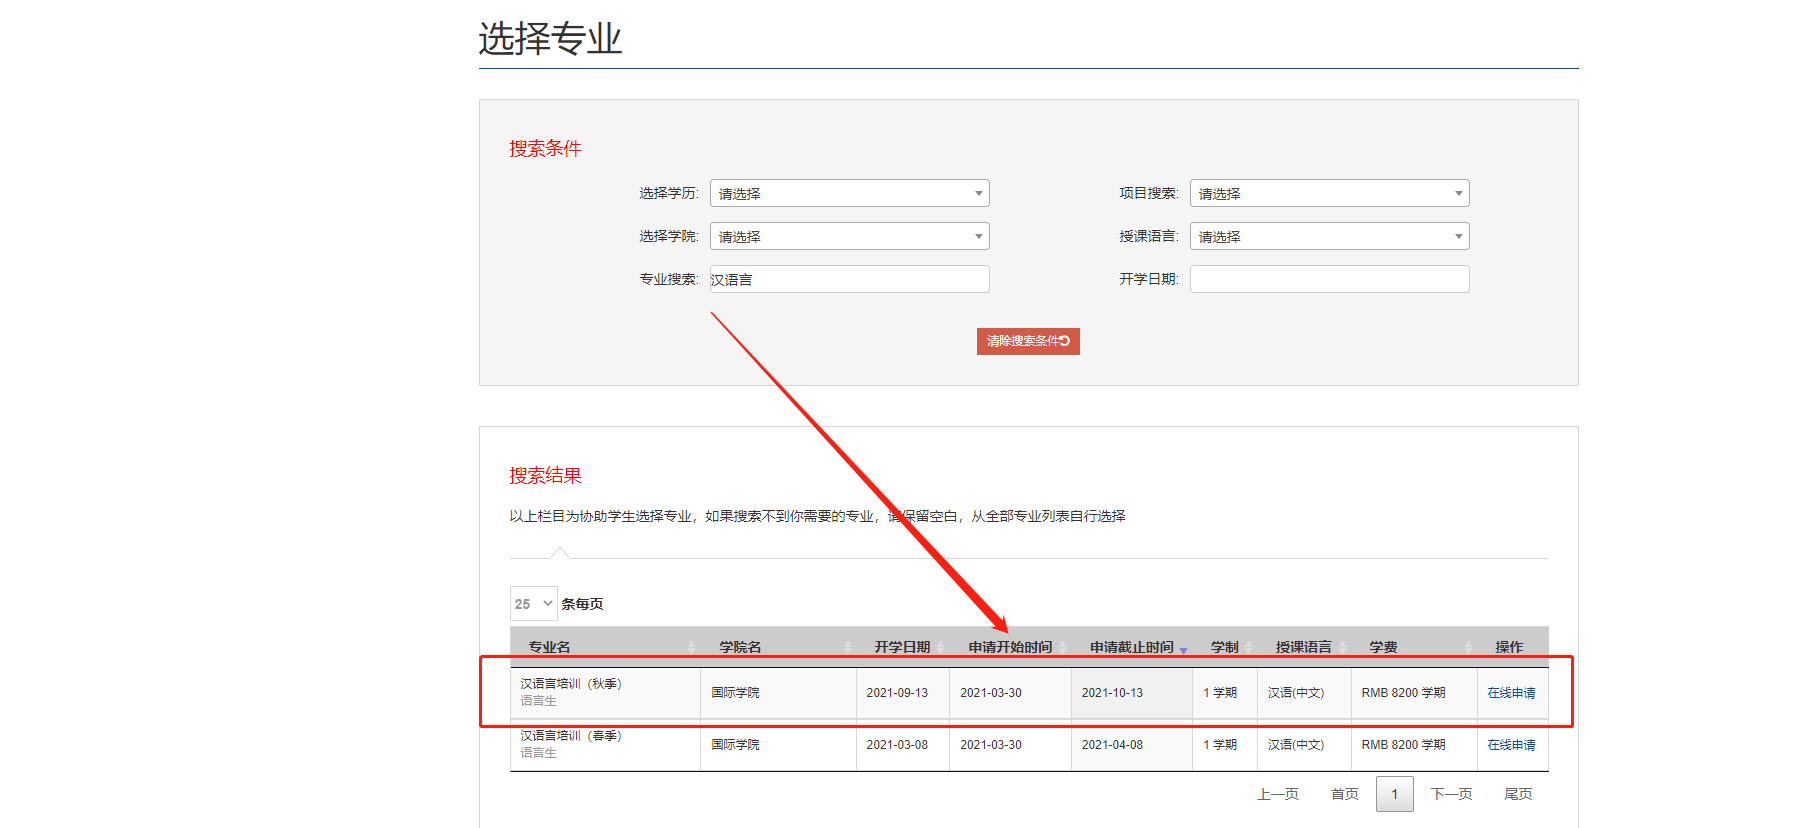Image resolution: width=1817 pixels, height=828 pixels.
Task: Focus the 开学日期 date field
Action: pos(1329,279)
